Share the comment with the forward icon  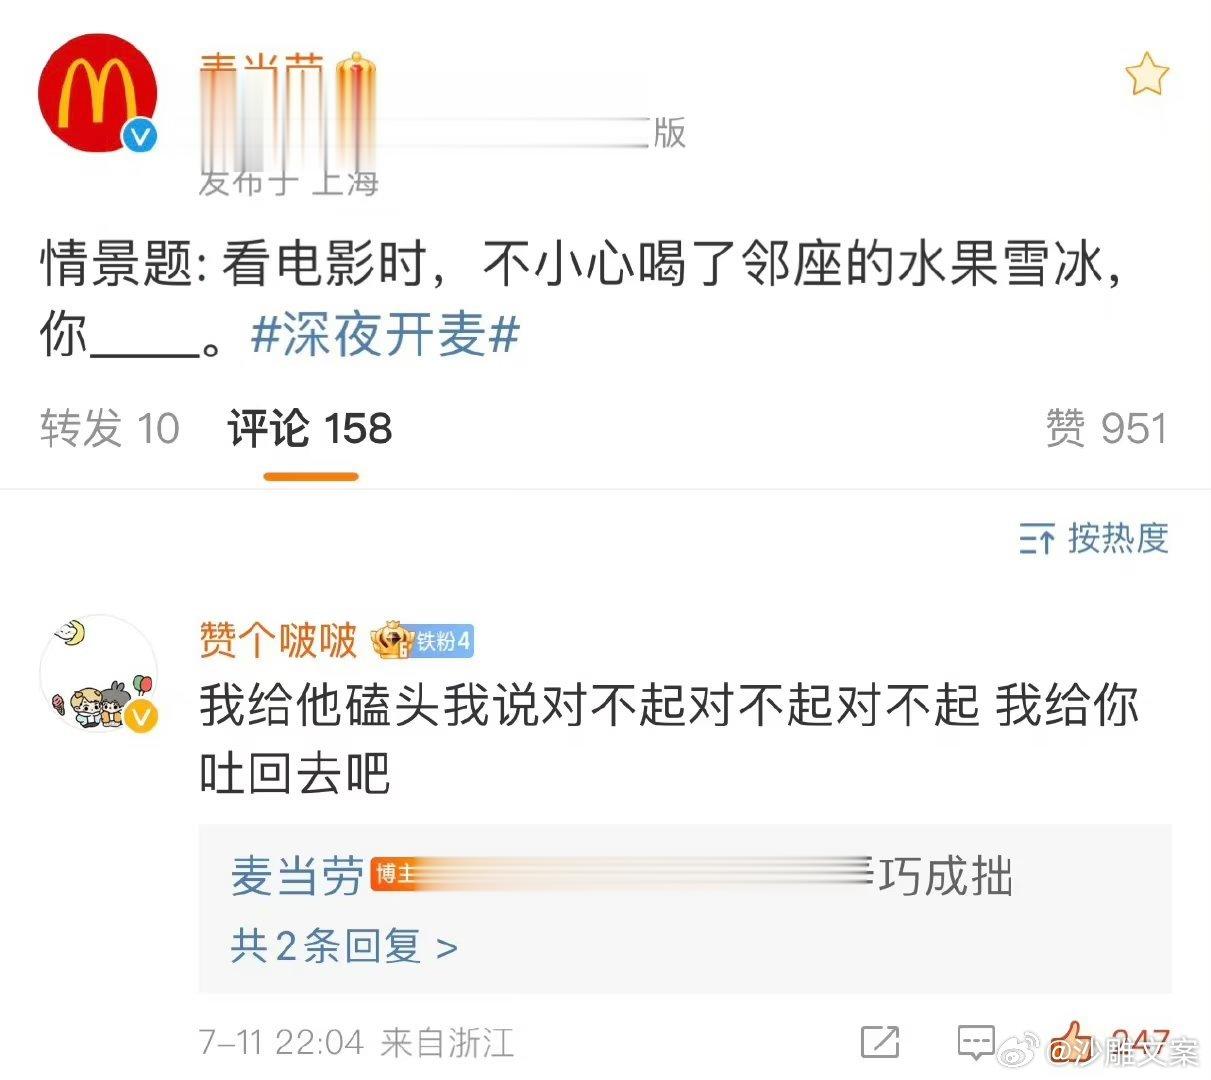click(880, 1042)
